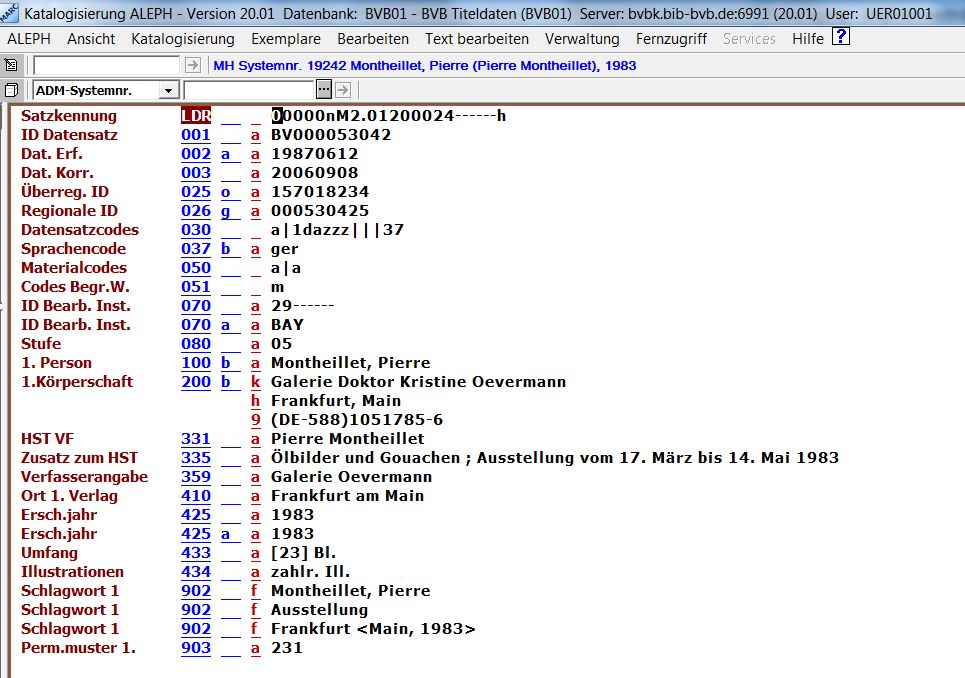Click the MH Systemnr. 19242 record title

coord(425,66)
